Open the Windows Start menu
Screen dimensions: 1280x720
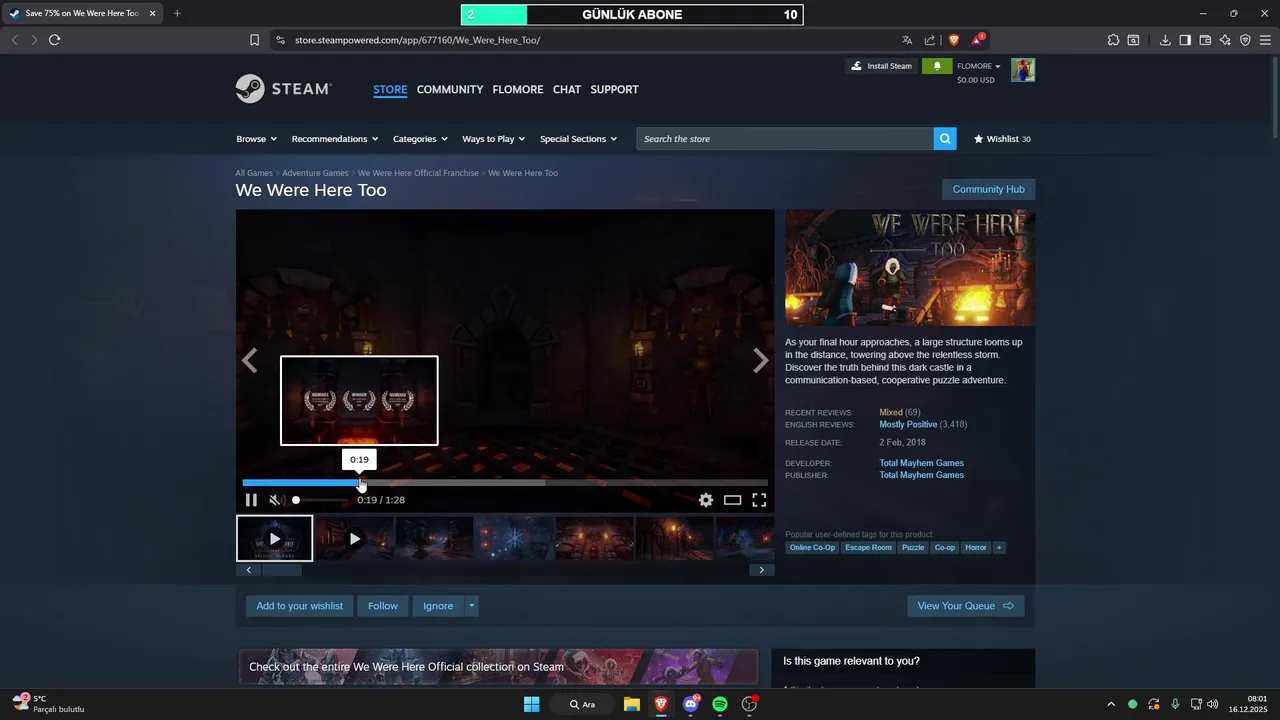tap(532, 704)
